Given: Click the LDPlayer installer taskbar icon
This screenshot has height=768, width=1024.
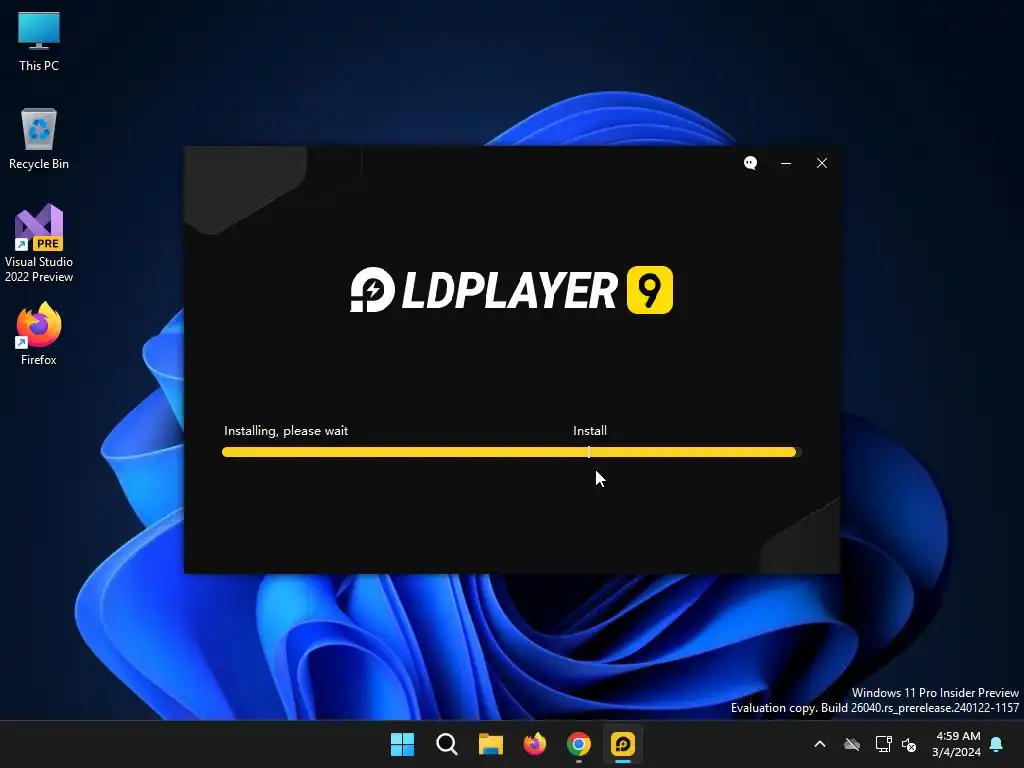Looking at the screenshot, I should click(x=623, y=744).
